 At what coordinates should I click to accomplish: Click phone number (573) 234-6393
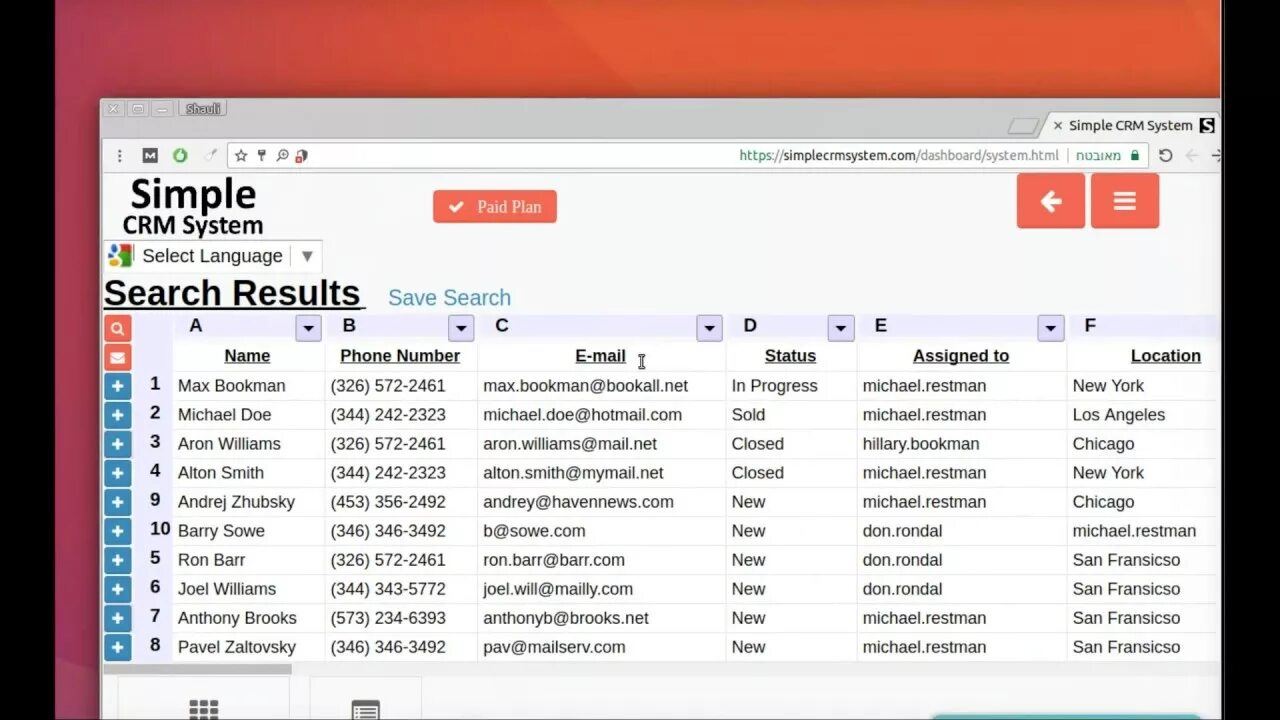(x=388, y=618)
